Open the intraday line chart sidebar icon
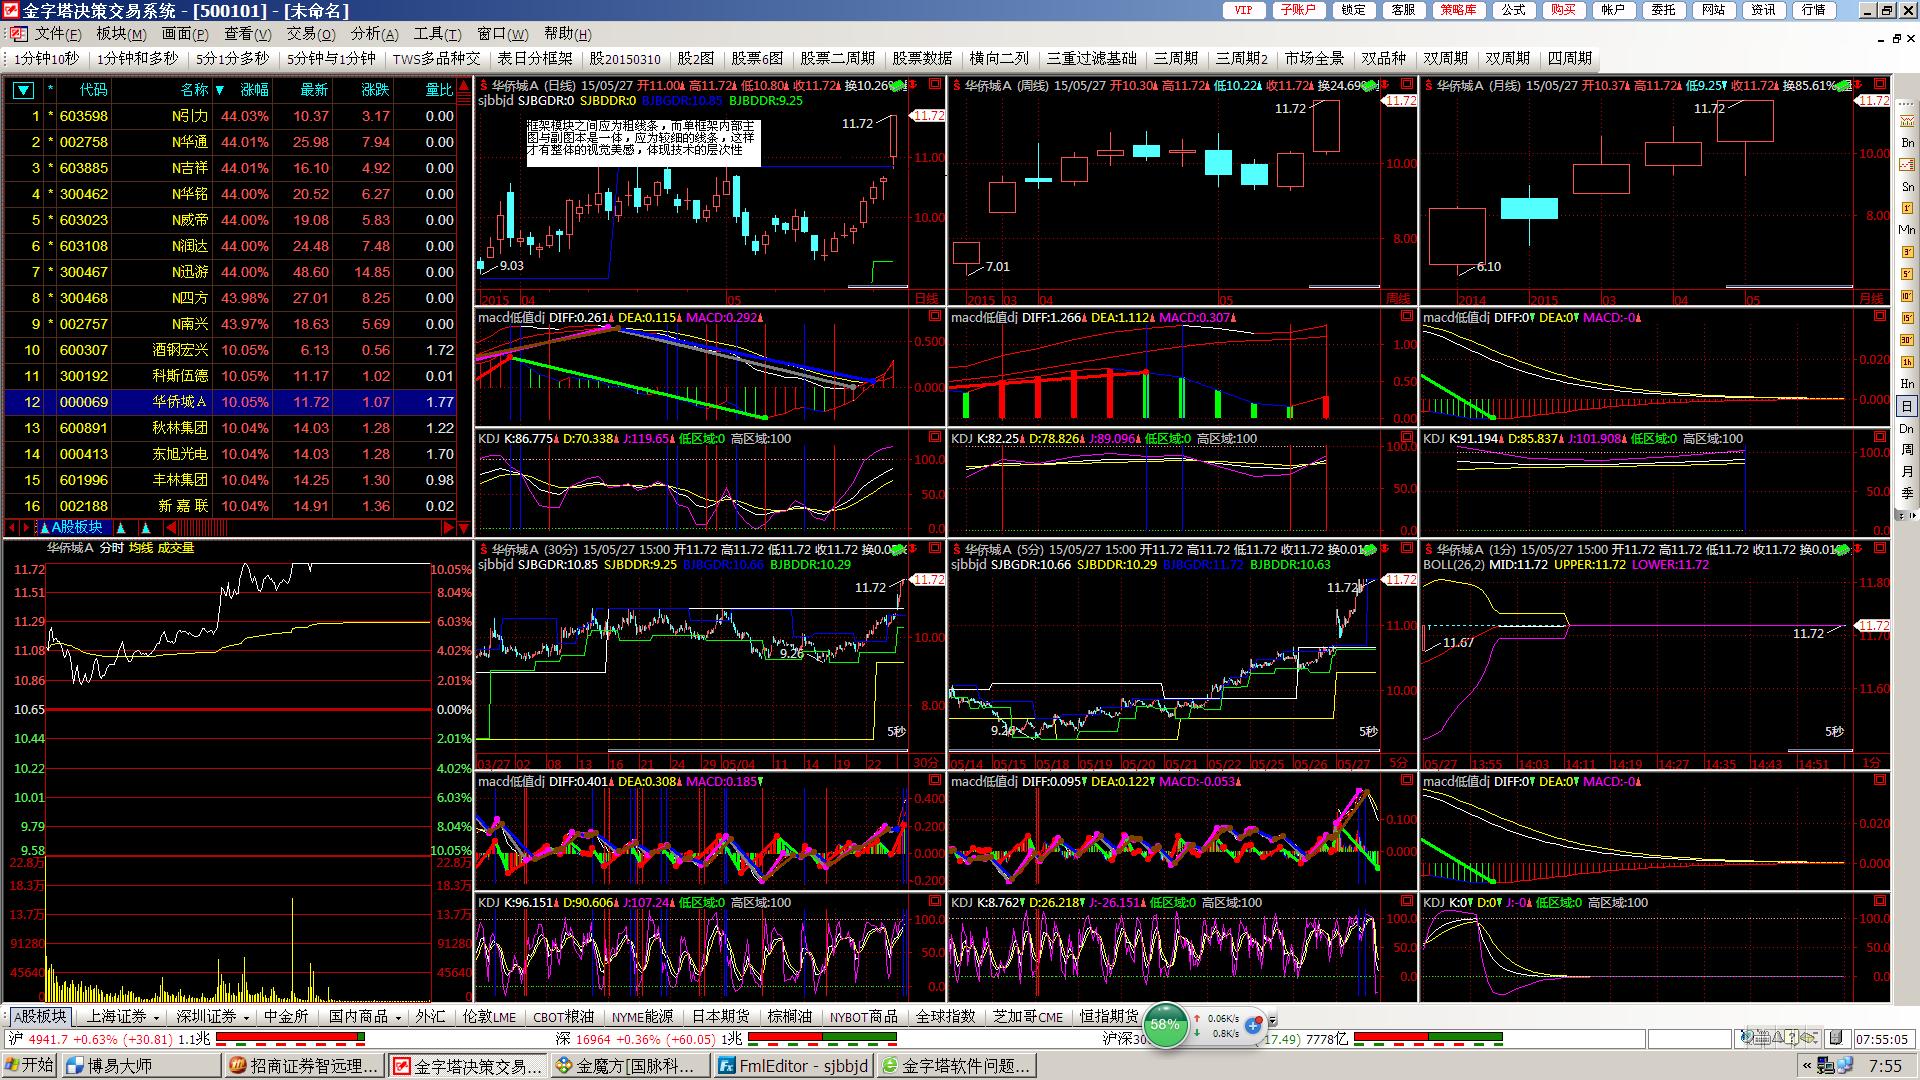Screen dimensions: 1920x1080 [1907, 165]
